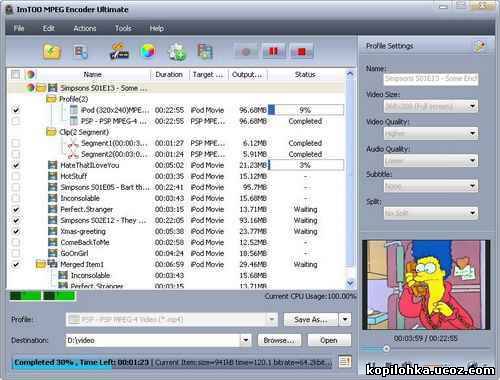Screen dimensions: 500x380
Task: Click the Clip(2 Segment) folder icon
Action: click(x=51, y=132)
